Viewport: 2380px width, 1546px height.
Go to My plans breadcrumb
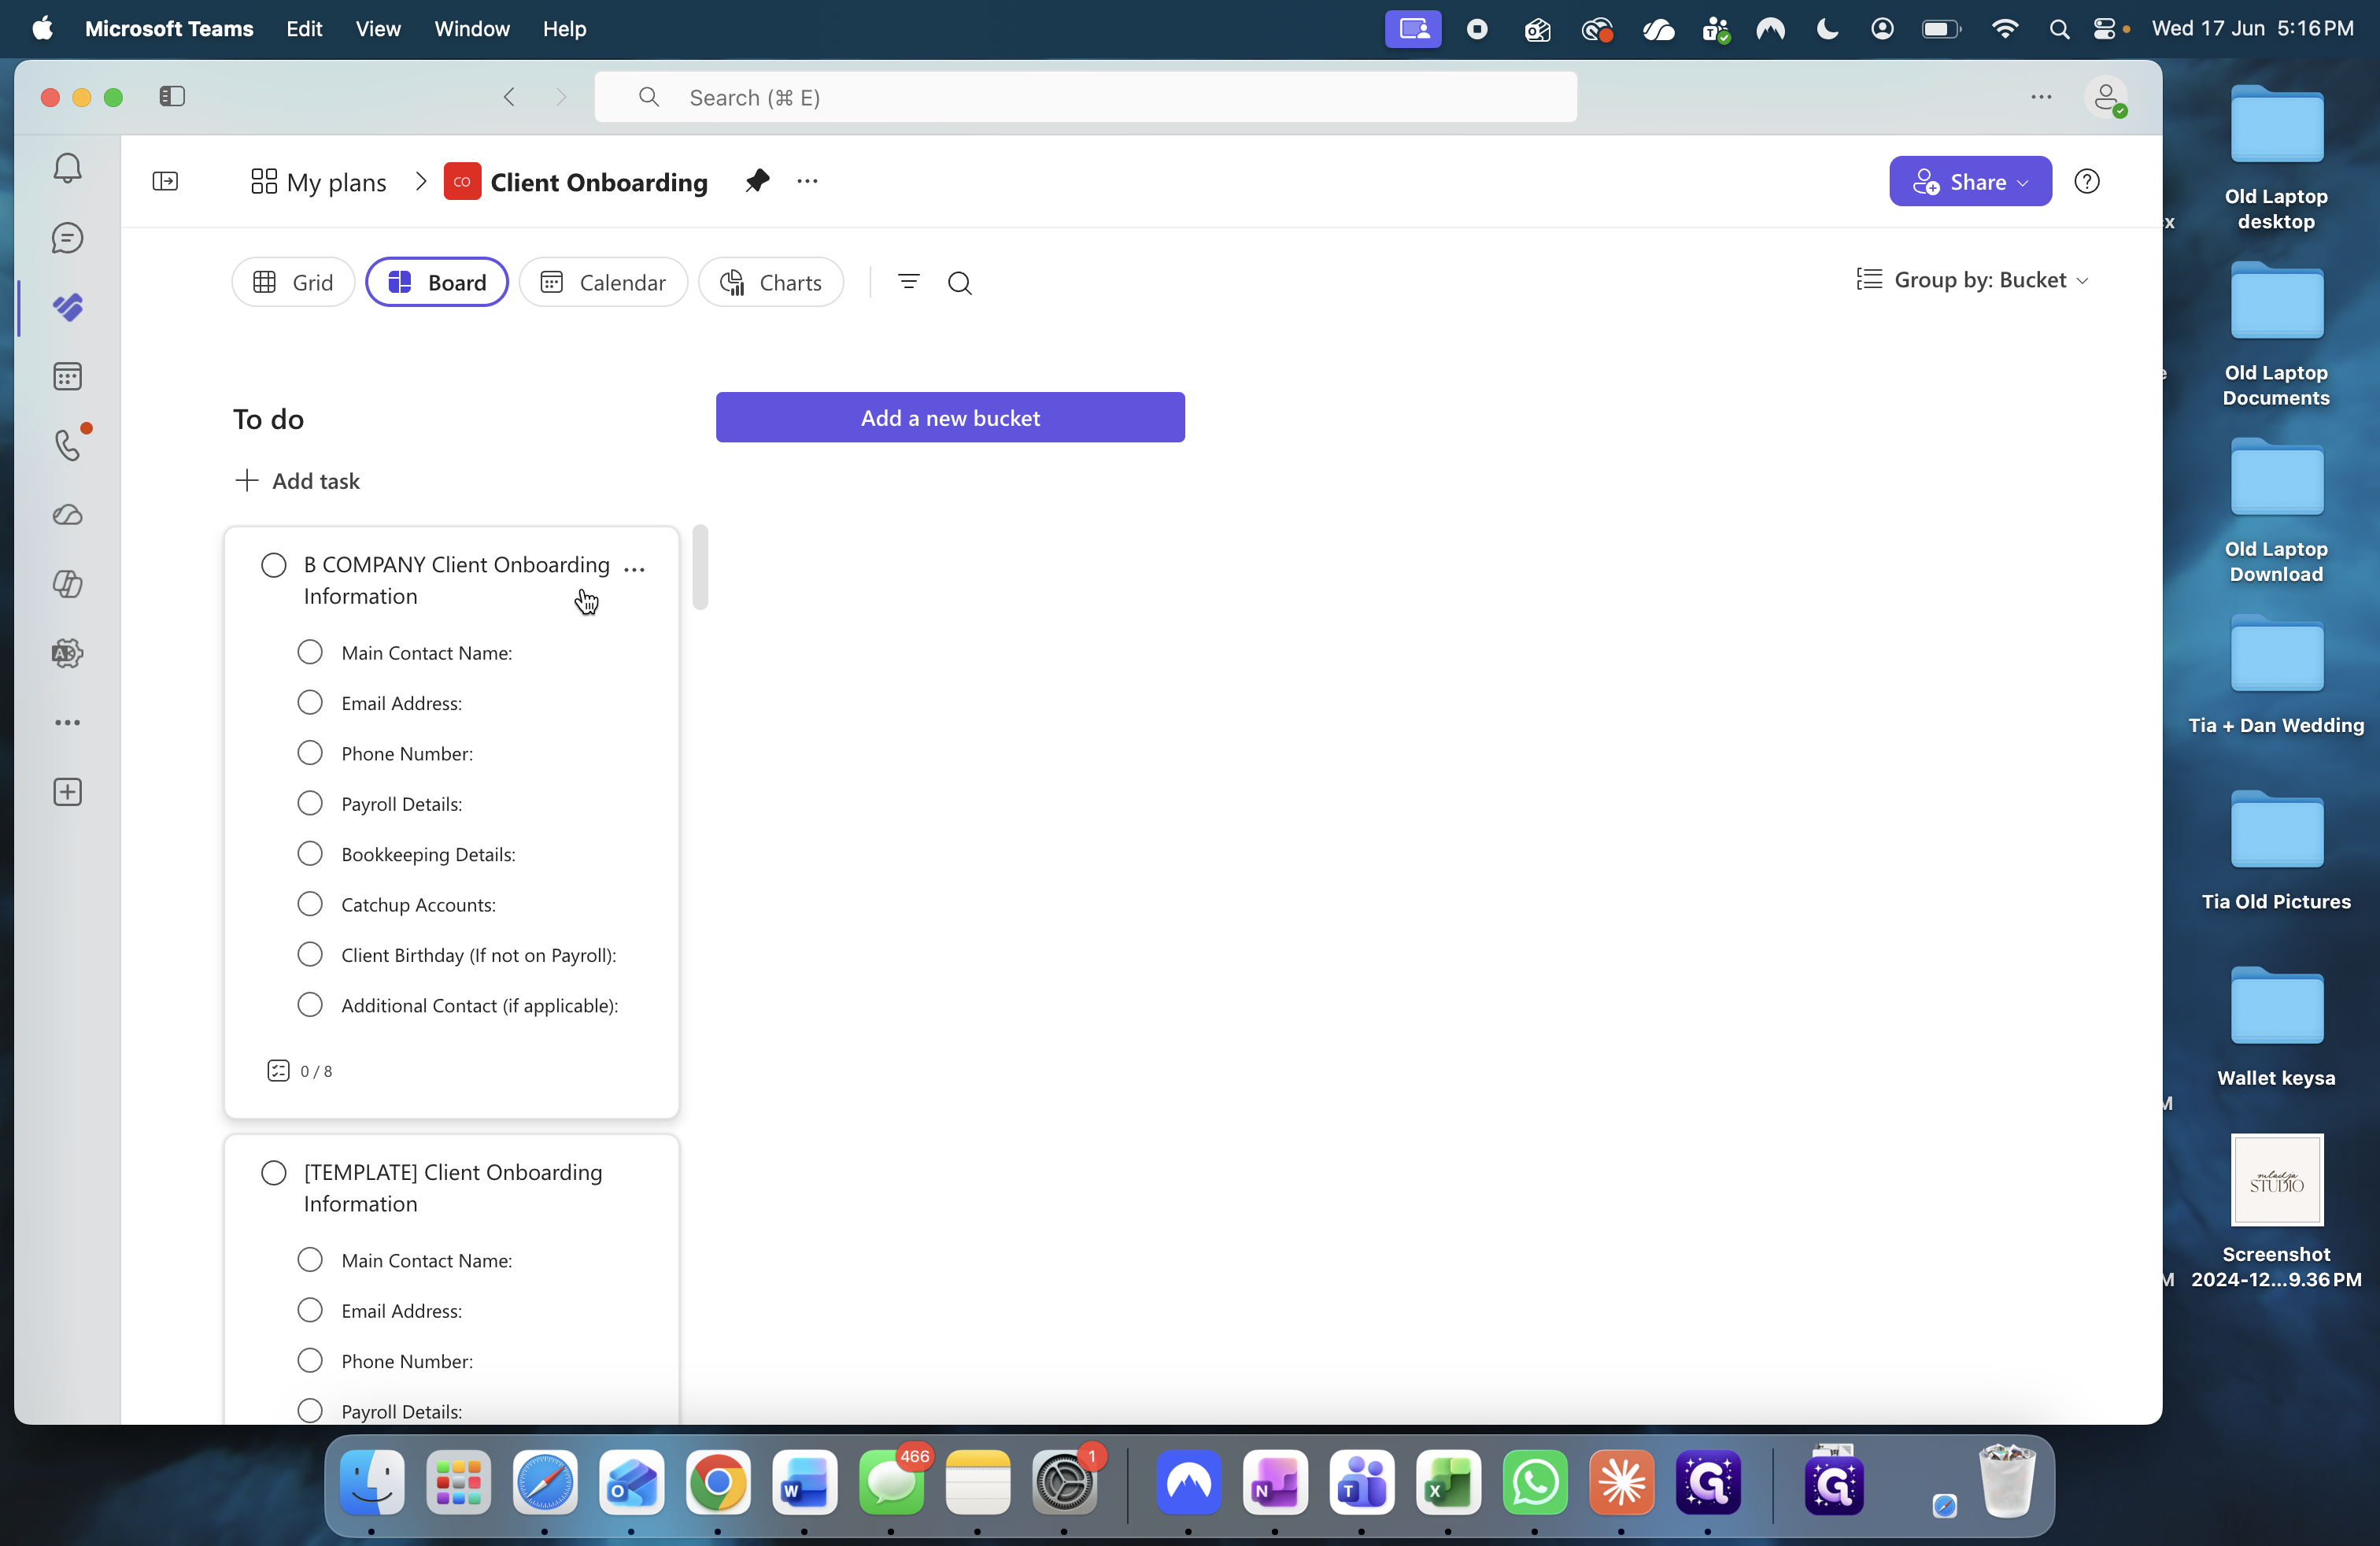(x=318, y=182)
